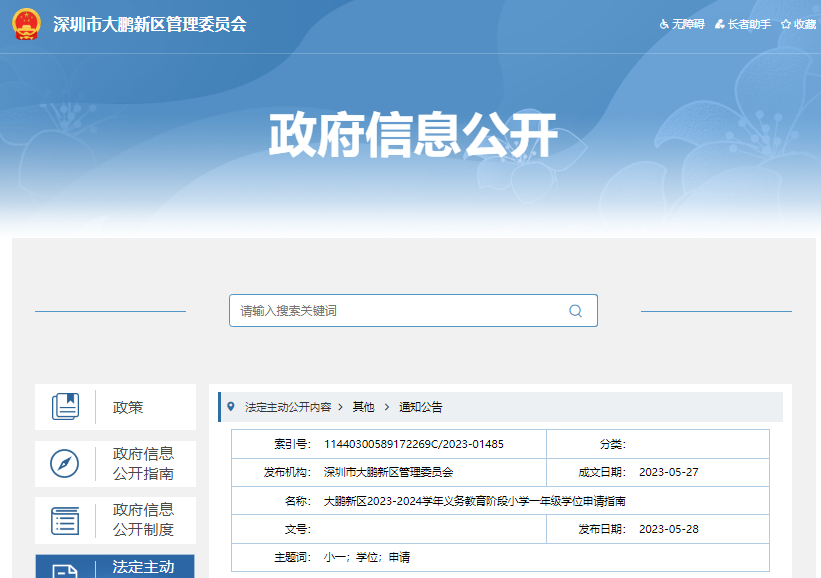The width and height of the screenshot is (821, 578).
Task: Open the 通知公告 breadcrumb link
Action: pos(420,407)
